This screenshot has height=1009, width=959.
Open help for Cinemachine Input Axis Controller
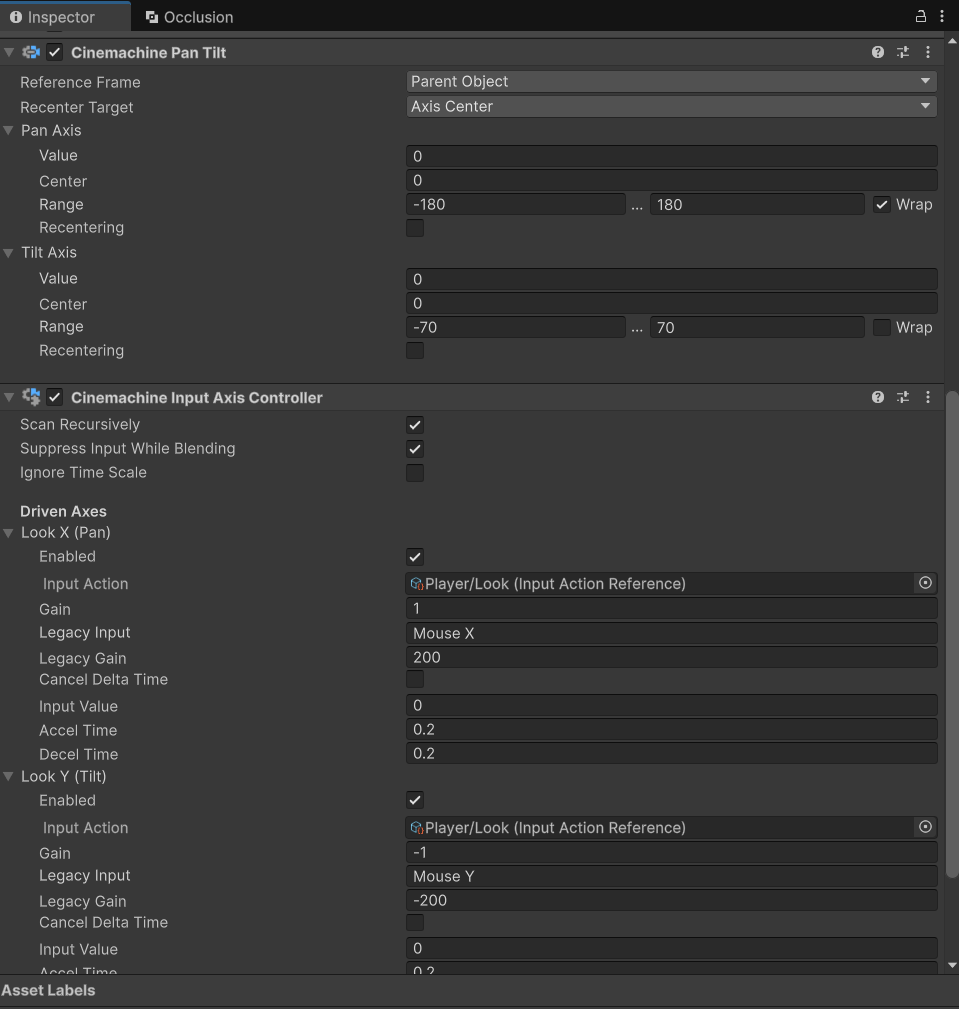point(877,396)
